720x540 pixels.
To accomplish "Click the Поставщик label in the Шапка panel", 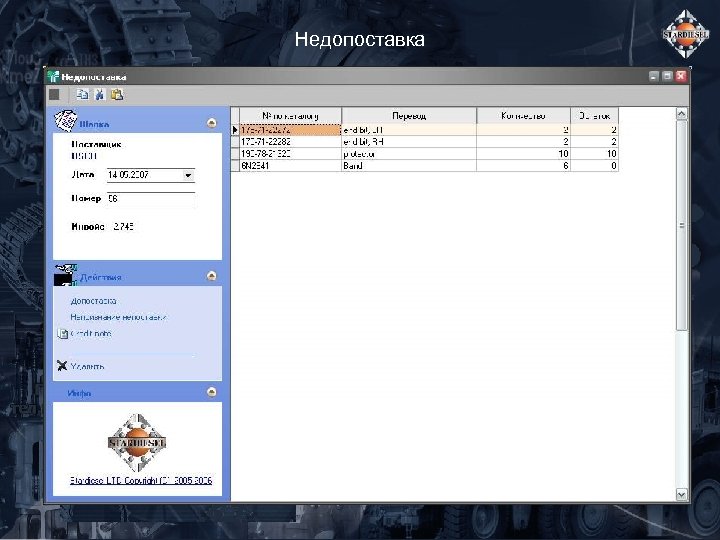I will [96, 144].
